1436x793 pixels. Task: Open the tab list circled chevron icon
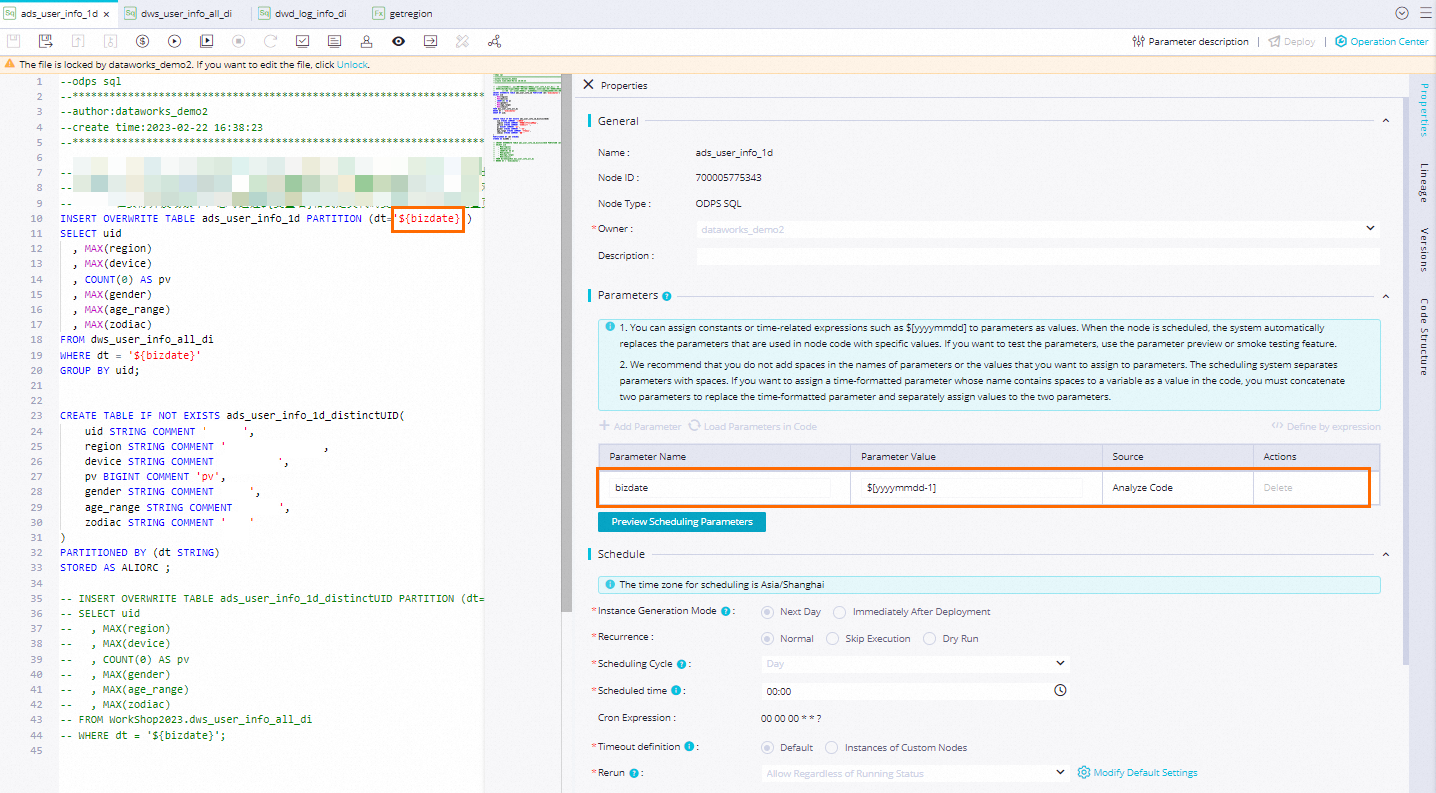1401,13
